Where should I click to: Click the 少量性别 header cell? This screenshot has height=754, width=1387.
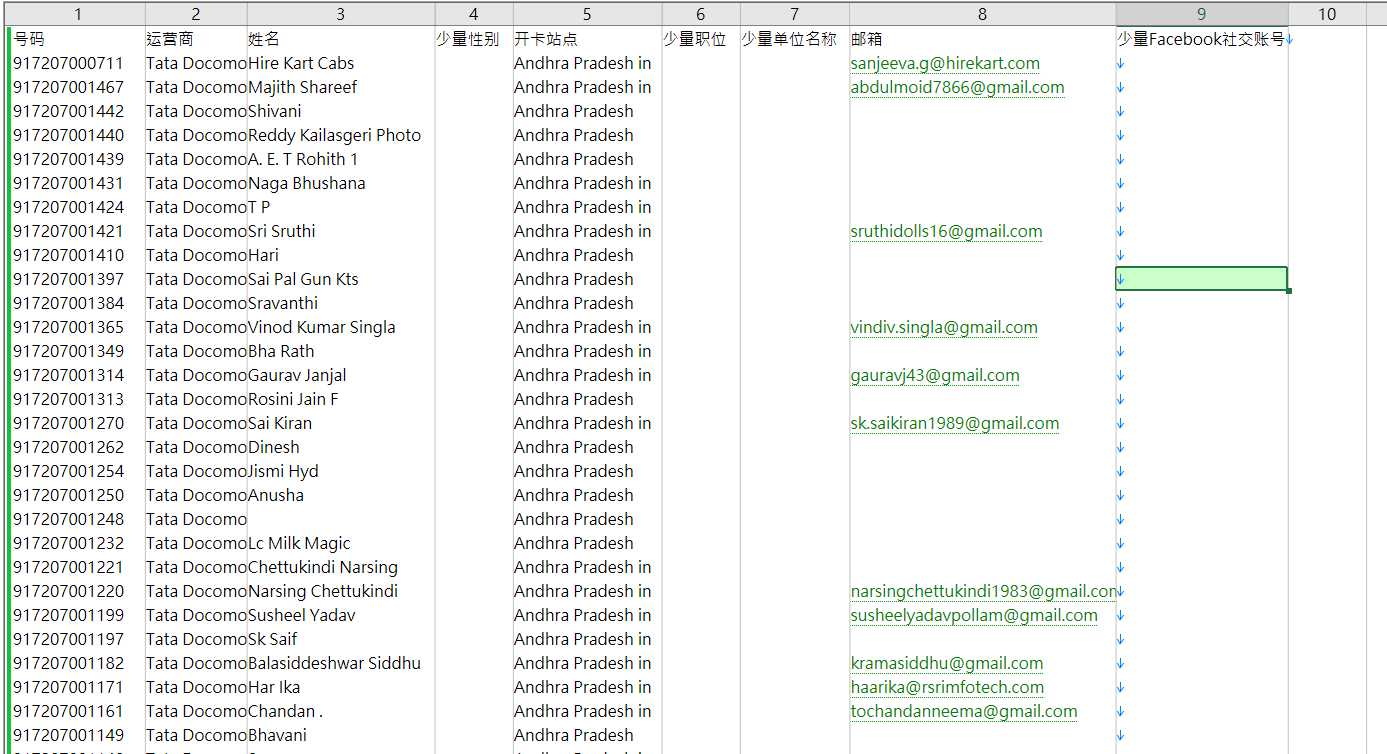474,39
